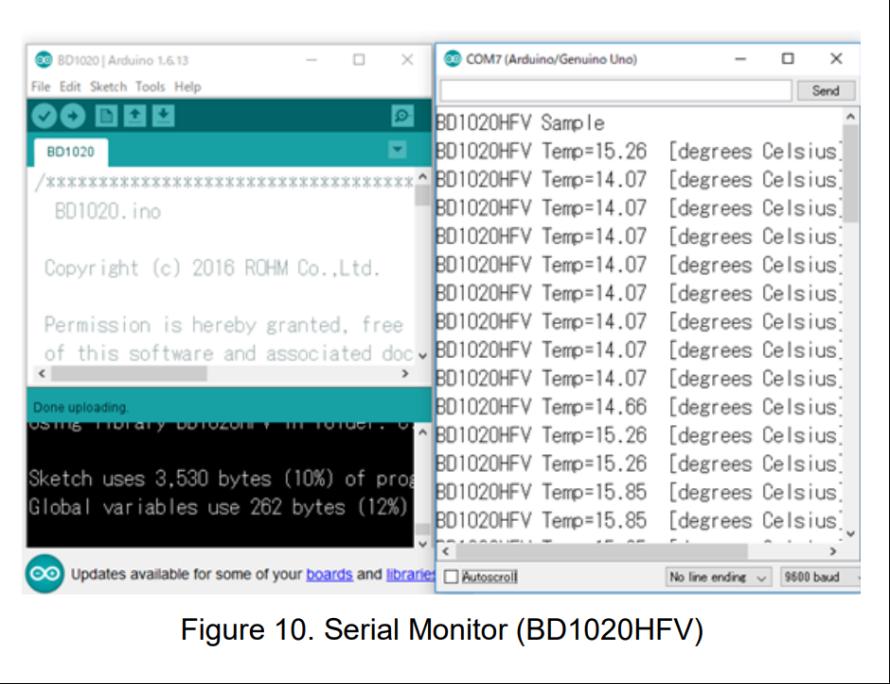890x684 pixels.
Task: Open the No line ending dropdown
Action: point(718,577)
